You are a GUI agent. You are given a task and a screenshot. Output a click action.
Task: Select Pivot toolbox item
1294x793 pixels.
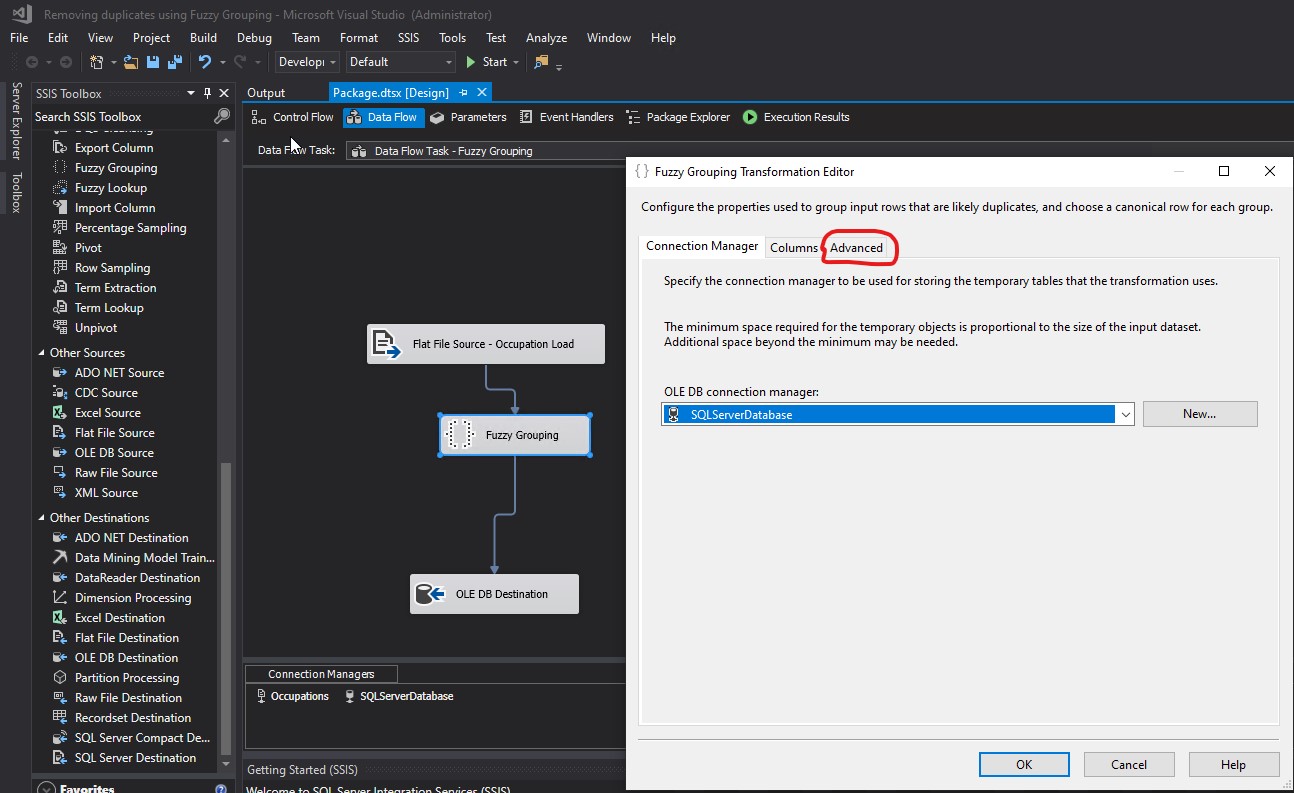pyautogui.click(x=88, y=248)
